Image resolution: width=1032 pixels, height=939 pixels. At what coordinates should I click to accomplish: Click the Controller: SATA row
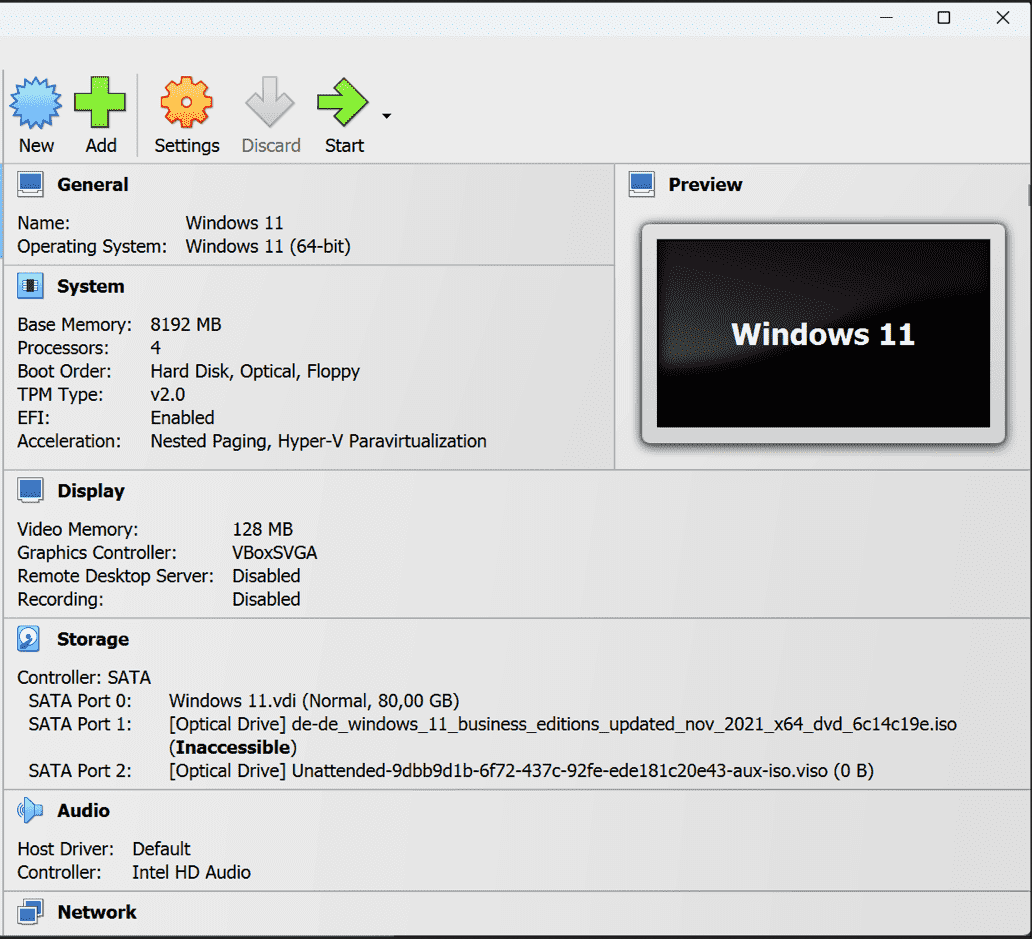point(84,677)
